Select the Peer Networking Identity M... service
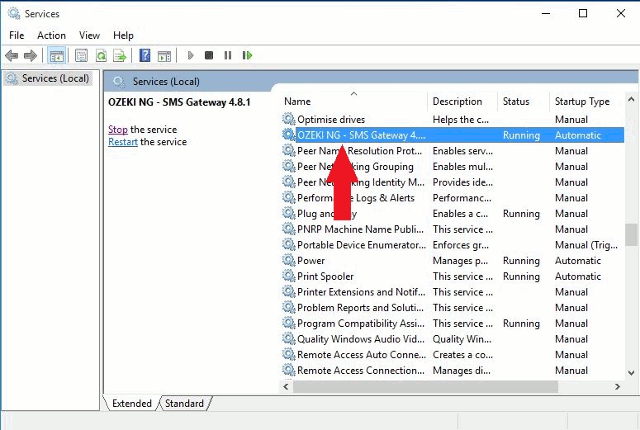The width and height of the screenshot is (640, 430). 452,182
